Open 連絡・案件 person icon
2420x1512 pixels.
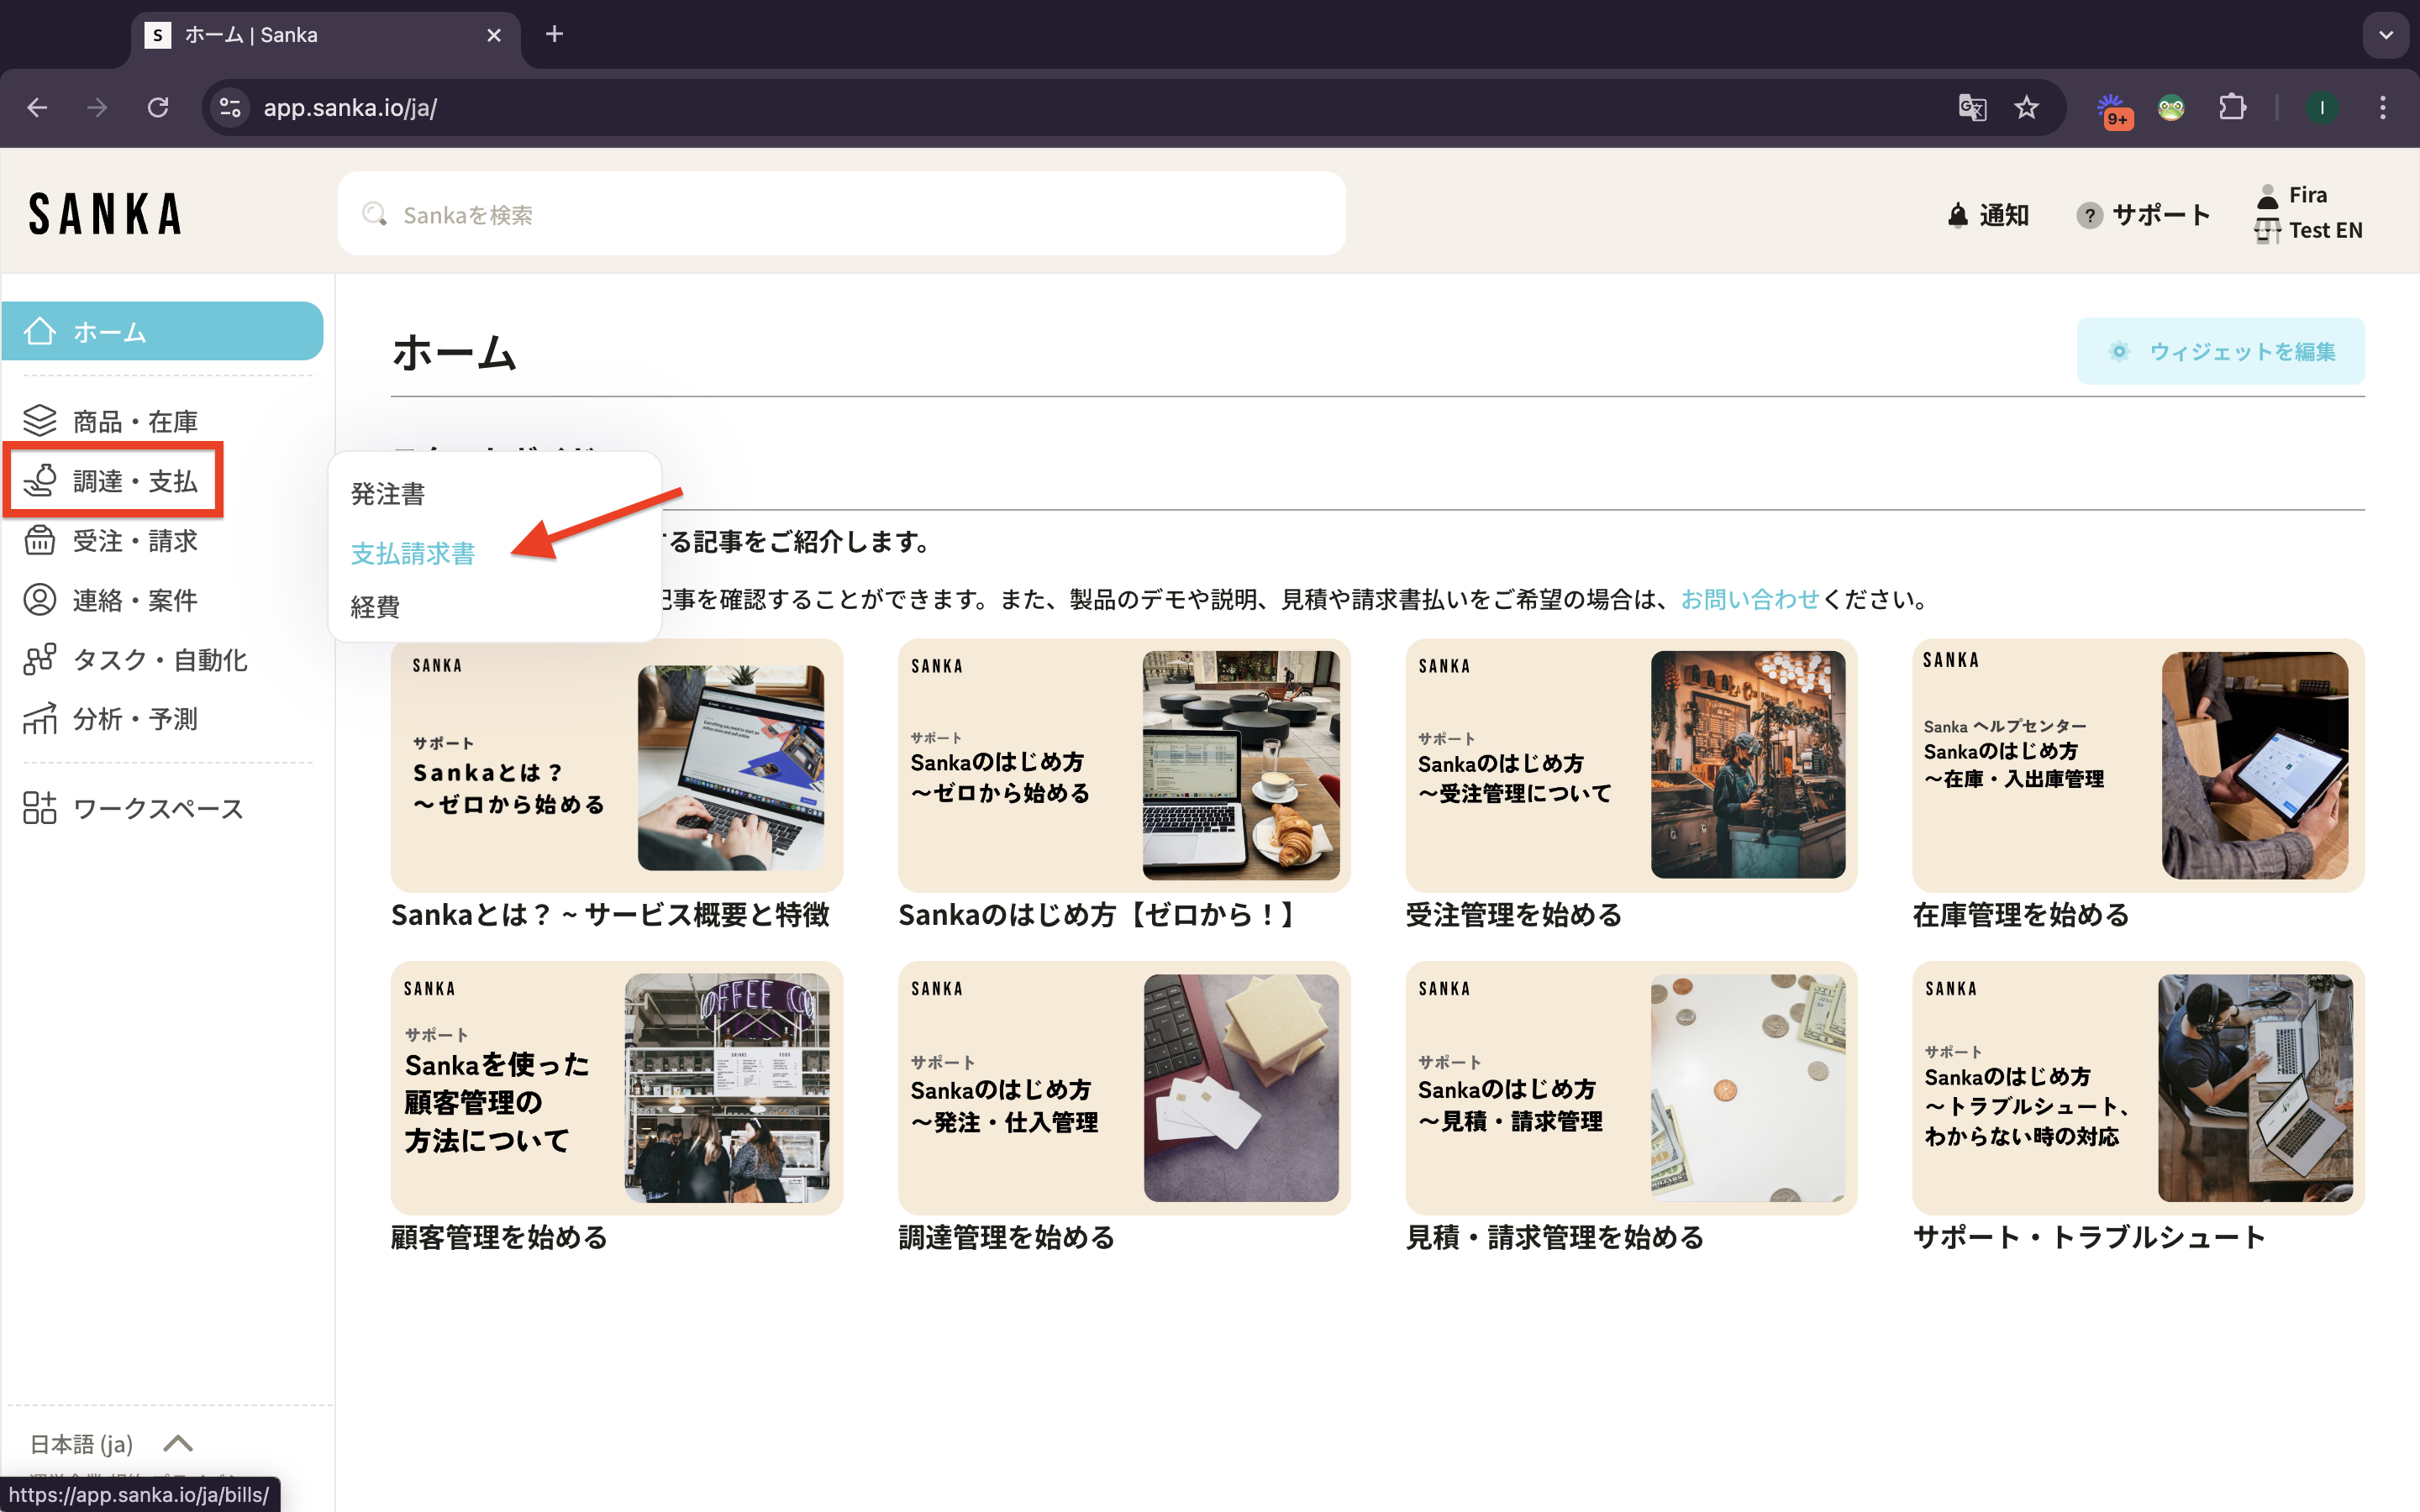(40, 600)
